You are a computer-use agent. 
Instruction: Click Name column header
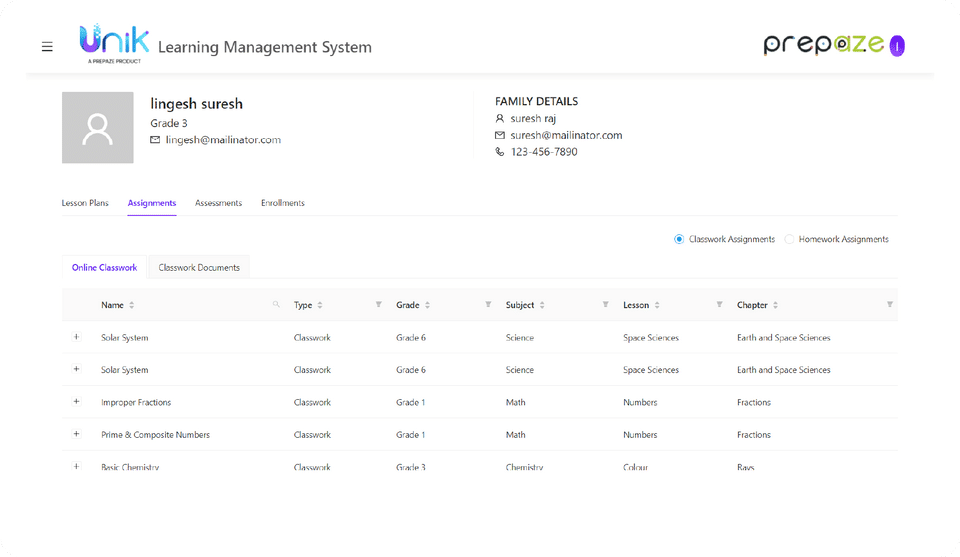click(113, 305)
